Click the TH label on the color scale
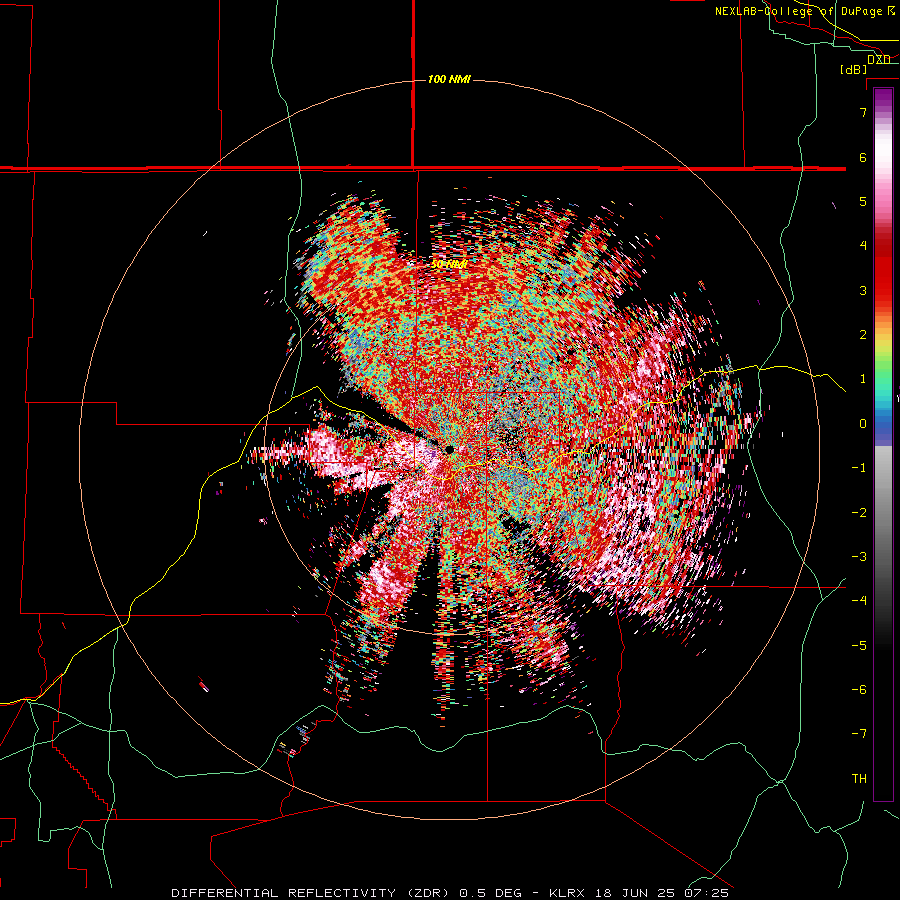The image size is (900, 900). (x=859, y=779)
